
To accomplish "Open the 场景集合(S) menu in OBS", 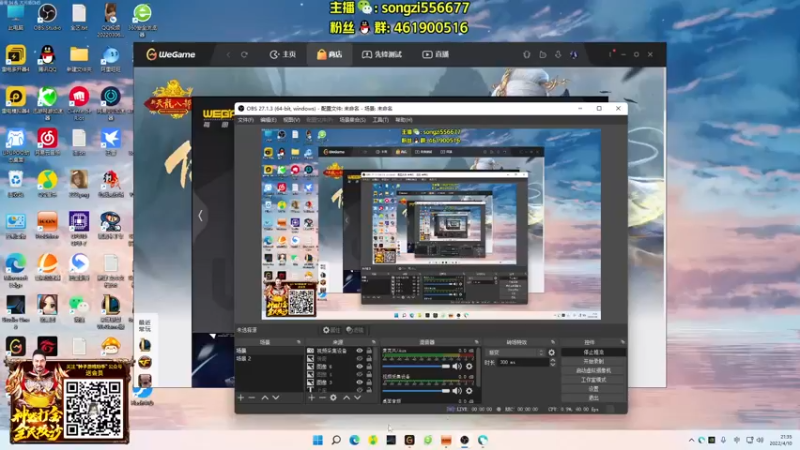I will click(353, 120).
